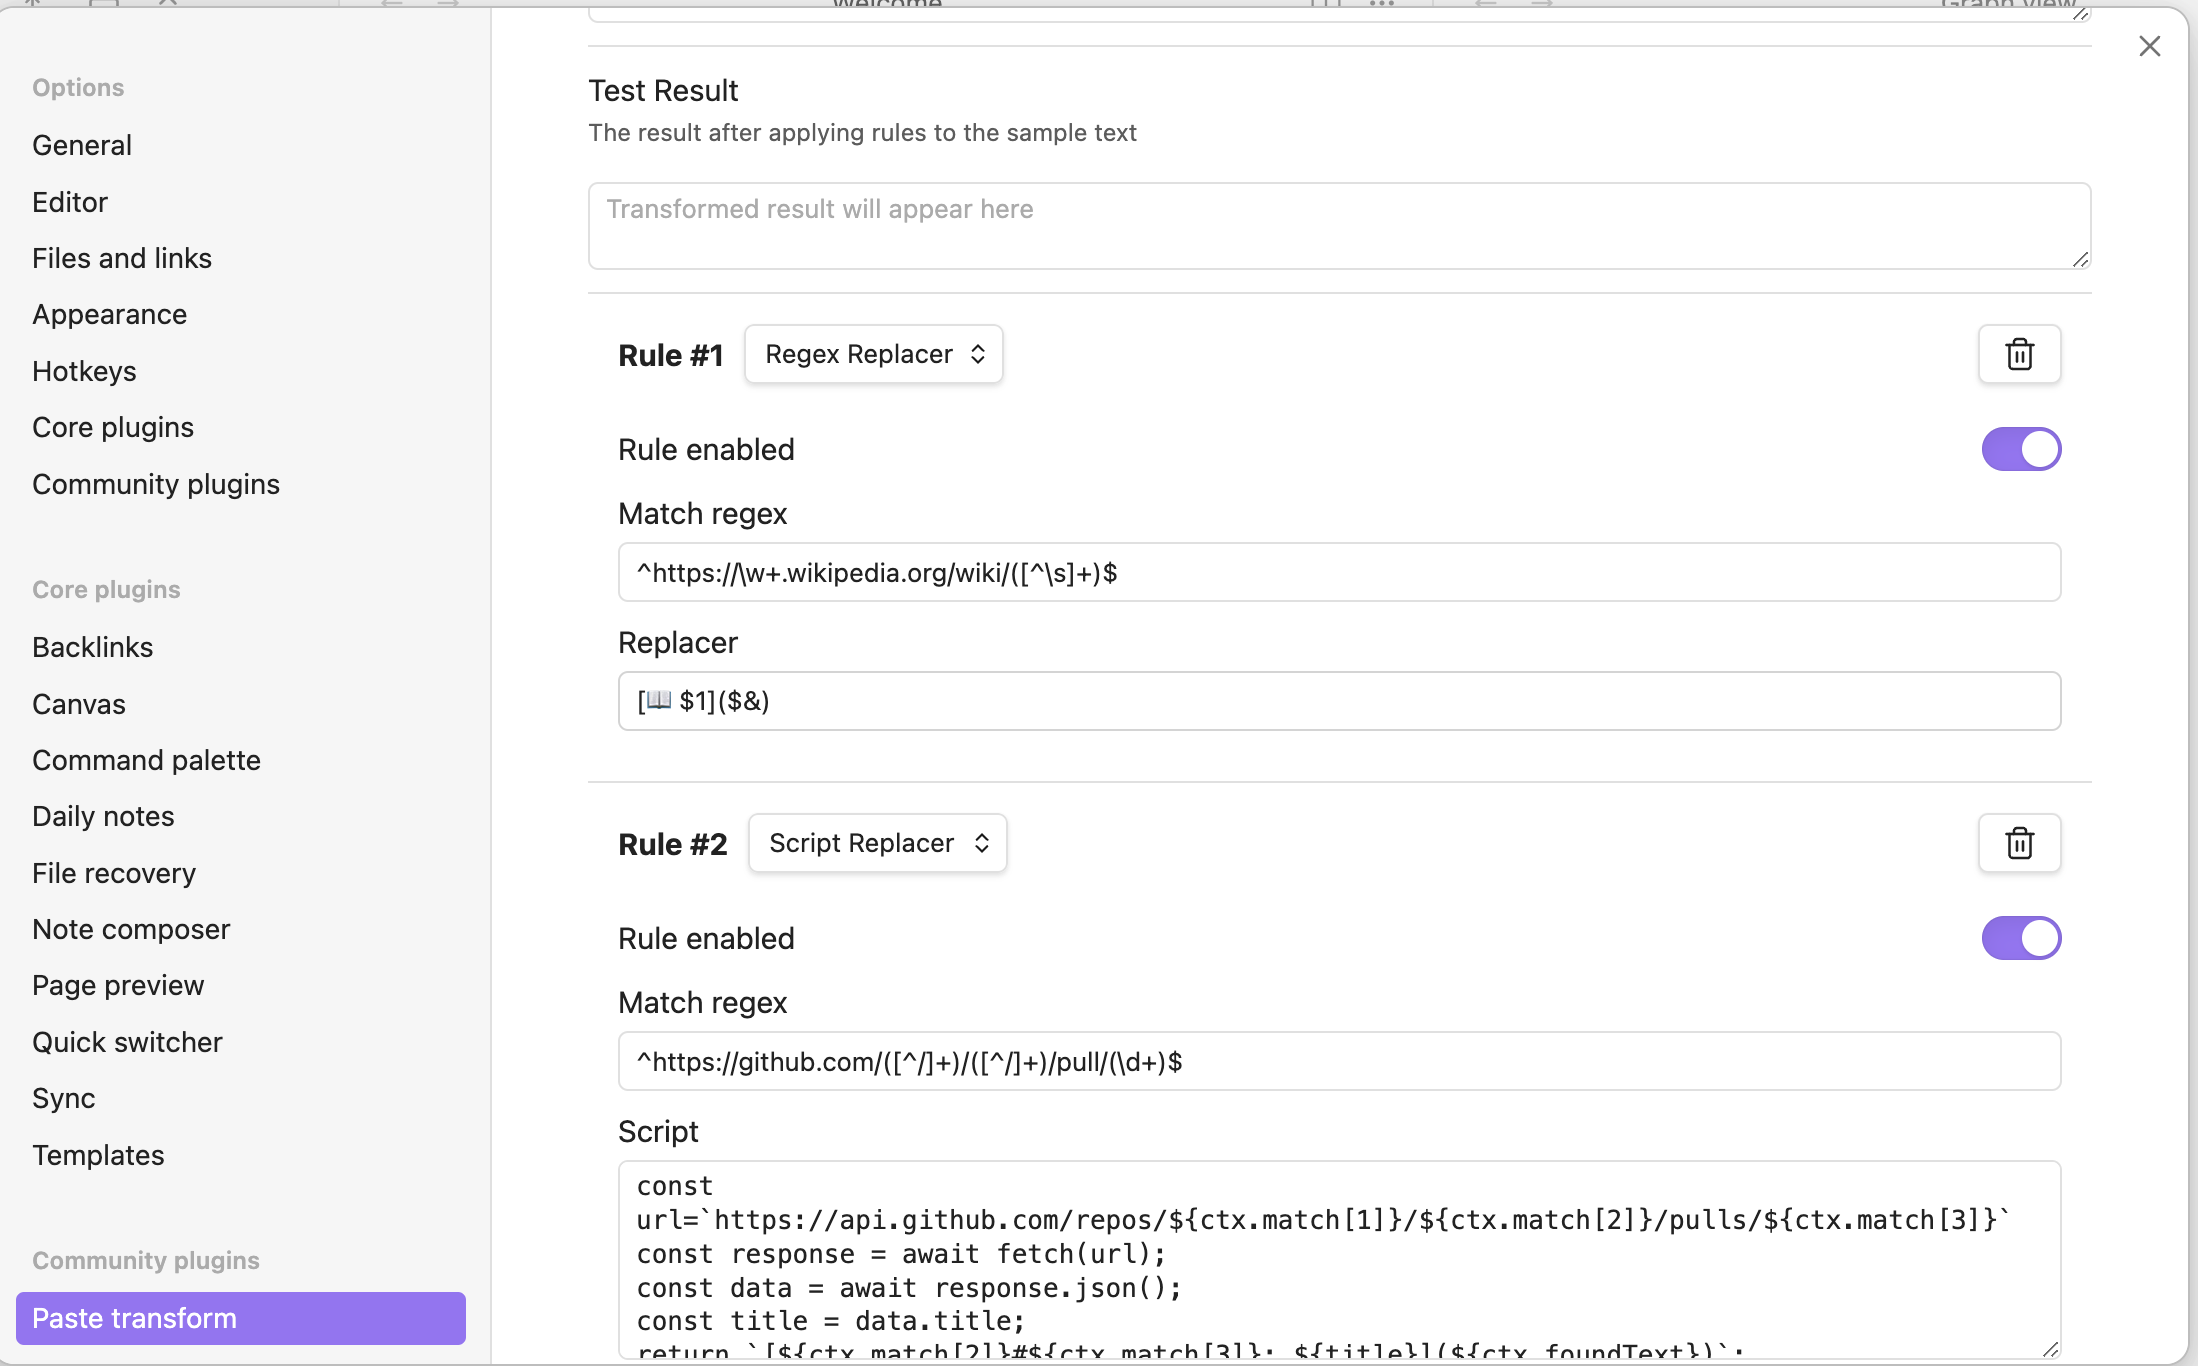Close the settings dialog with X

tap(2149, 46)
